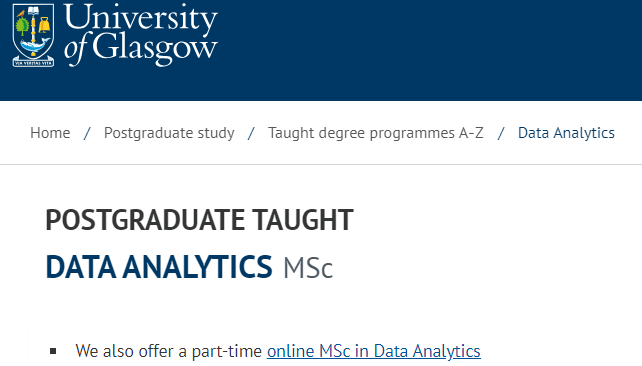Click the fish at the crest bottom
This screenshot has height=366, width=642.
[x=35, y=45]
